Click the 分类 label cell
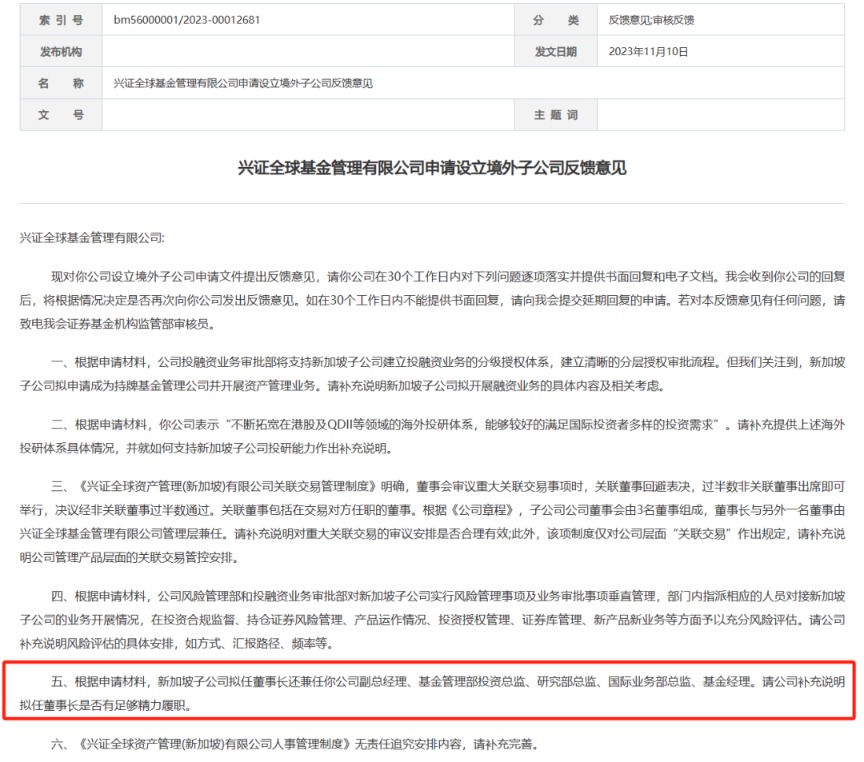Screen dimensions: 864x762 pos(555,20)
